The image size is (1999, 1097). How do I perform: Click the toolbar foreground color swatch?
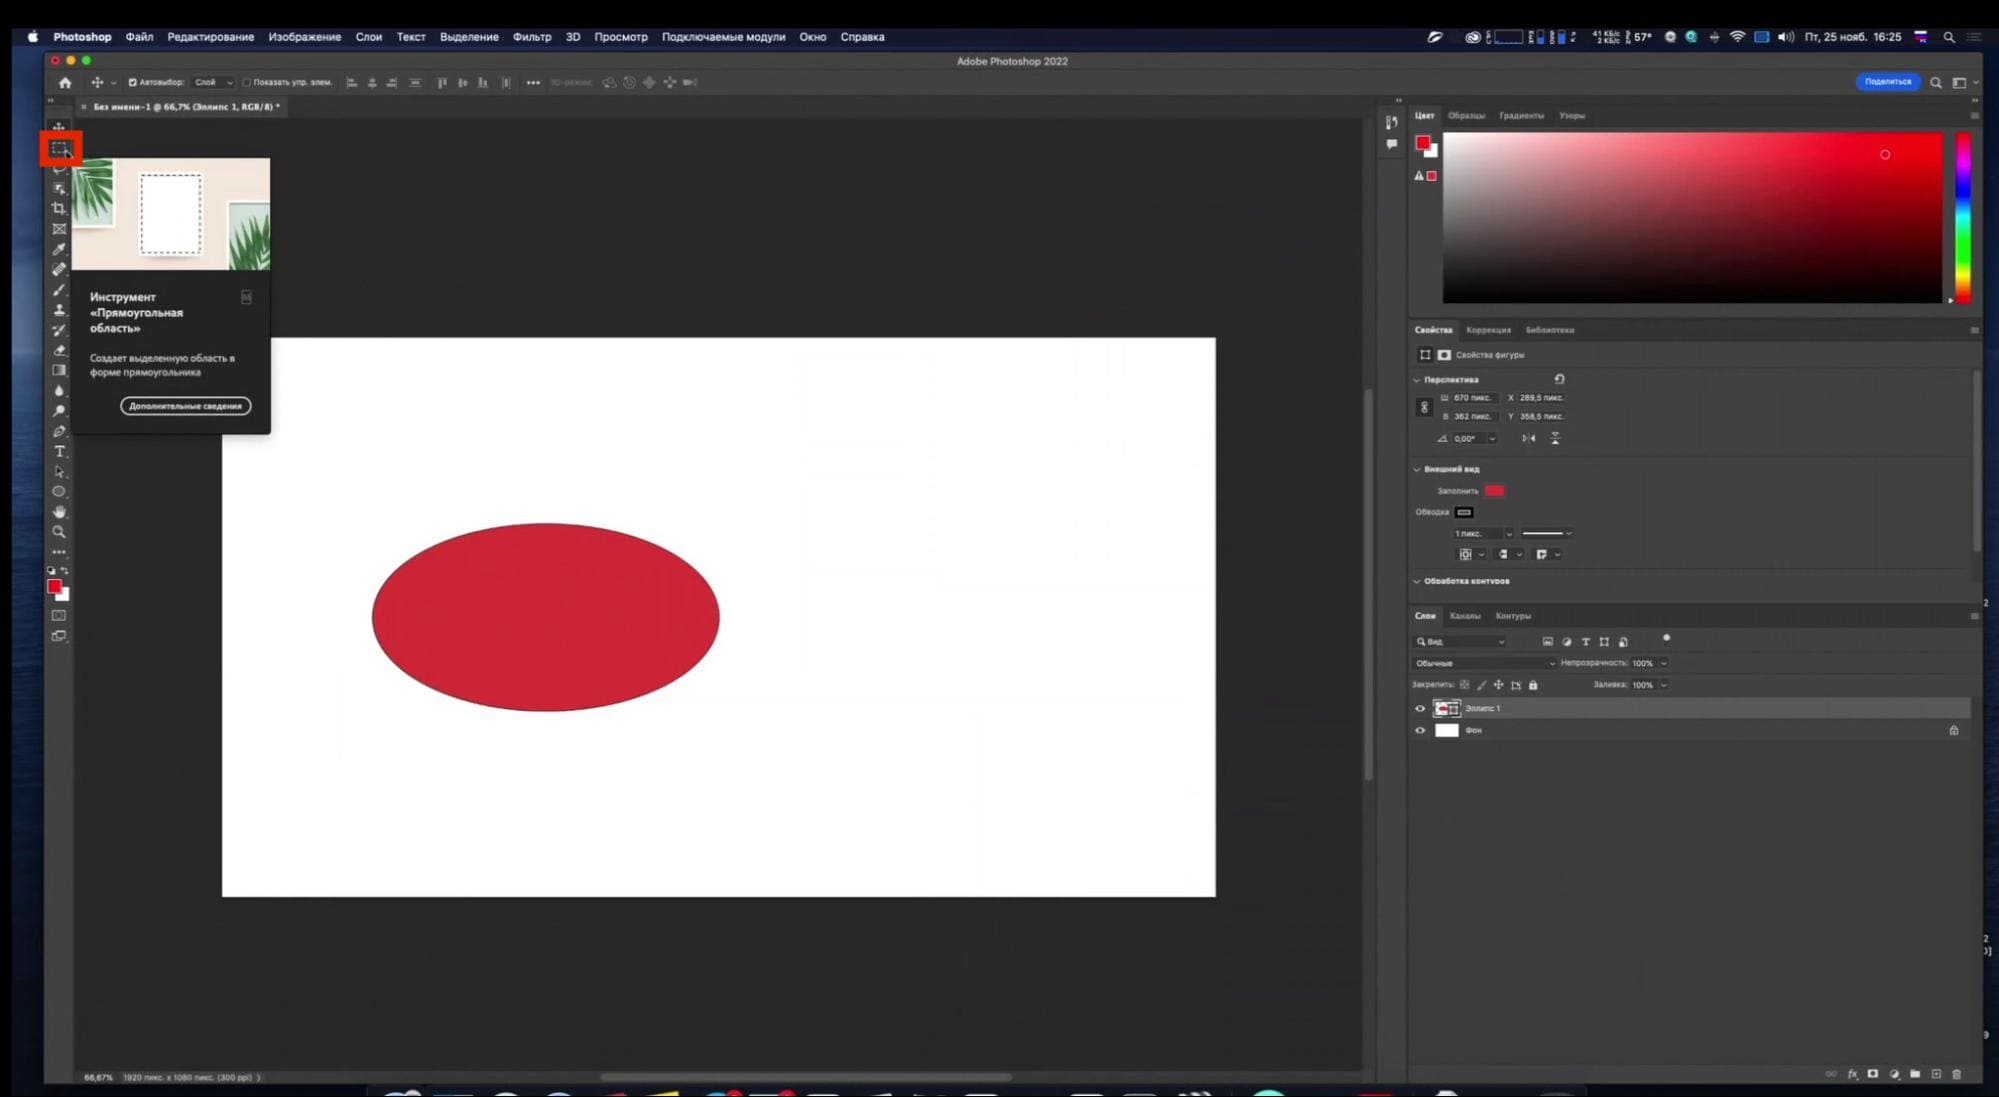(x=55, y=587)
